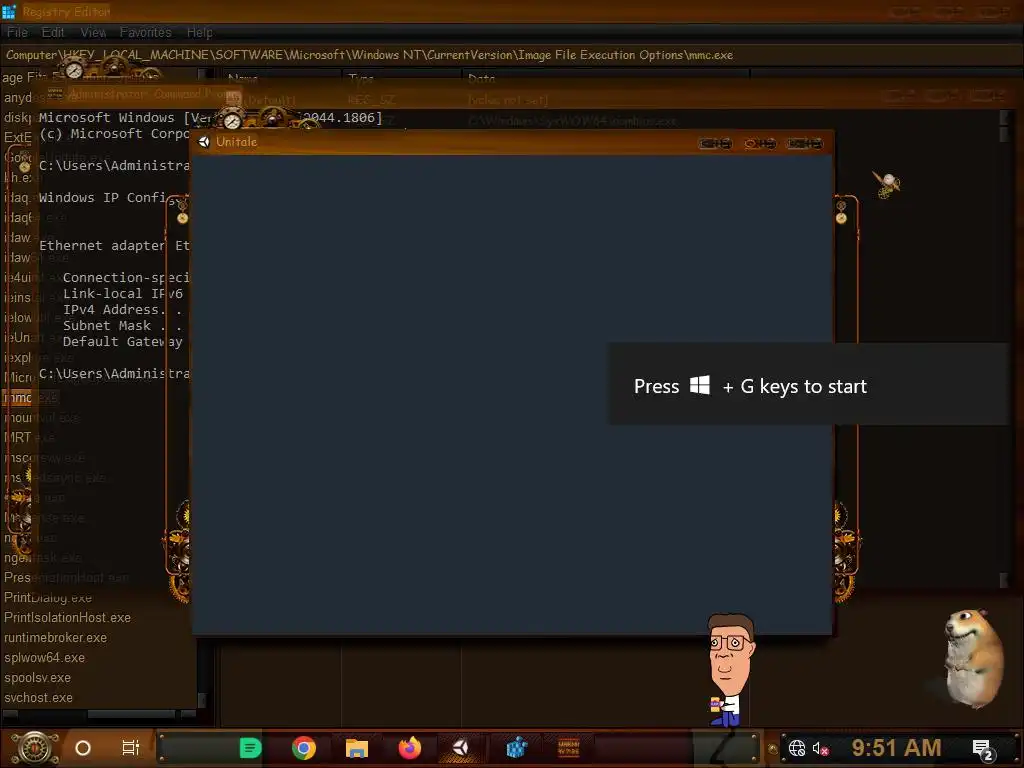Screen dimensions: 1024x768
Task: Open the Edit menu in Registry Editor
Action: (x=53, y=32)
